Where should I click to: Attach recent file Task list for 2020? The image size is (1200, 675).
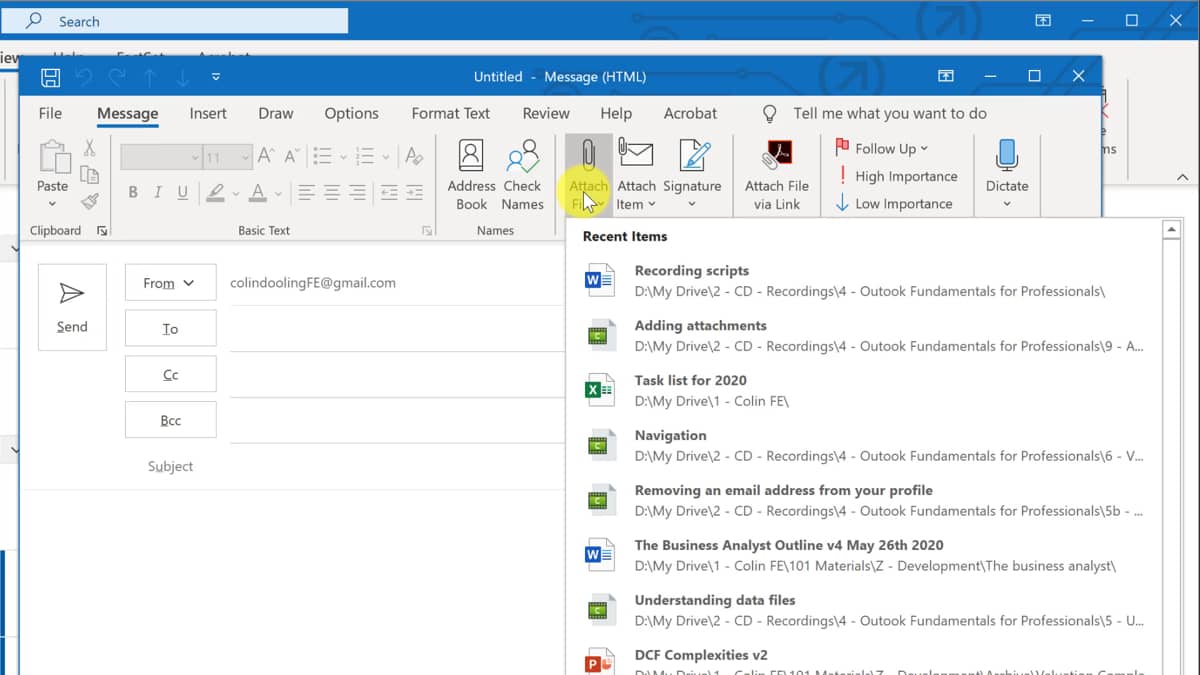[x=864, y=391]
